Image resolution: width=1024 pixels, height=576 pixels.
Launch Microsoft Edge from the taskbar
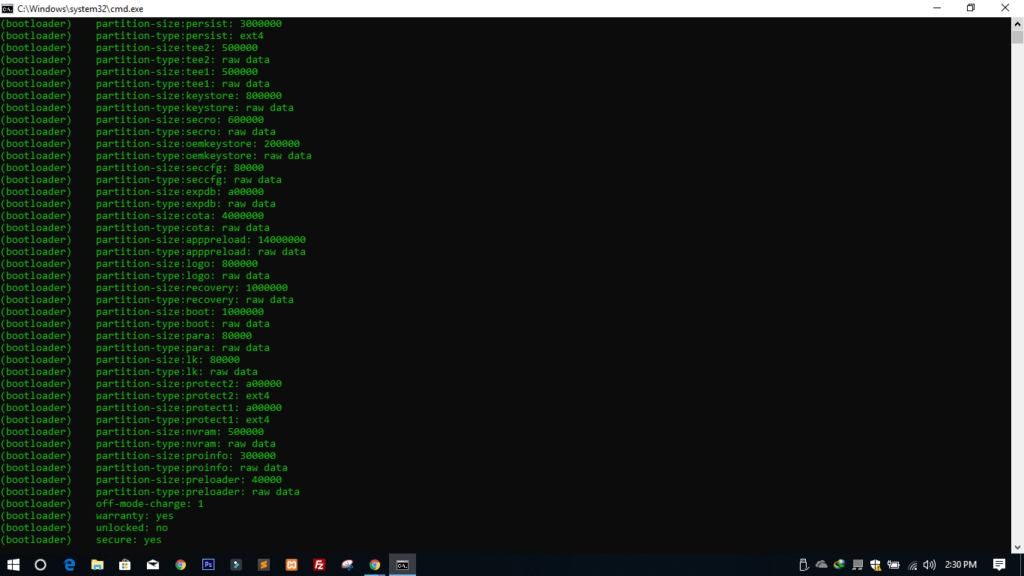click(70, 565)
